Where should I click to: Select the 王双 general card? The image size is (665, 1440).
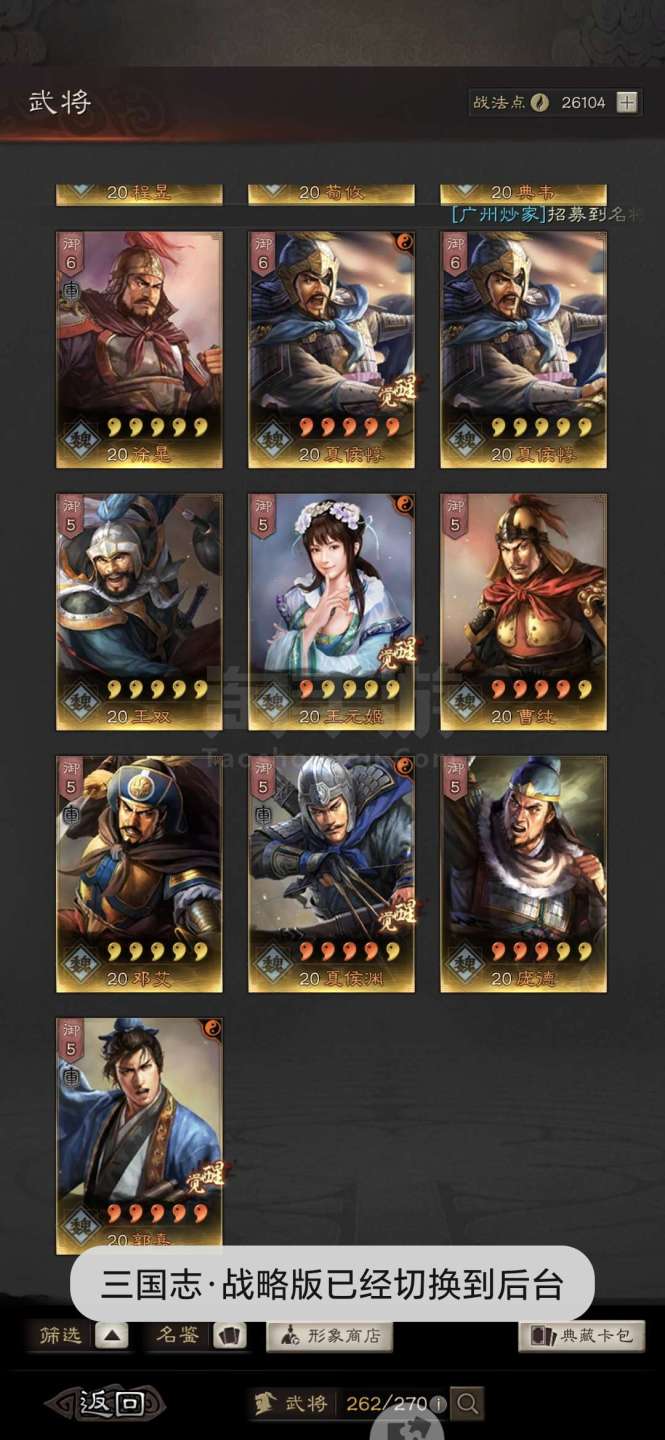coord(139,611)
